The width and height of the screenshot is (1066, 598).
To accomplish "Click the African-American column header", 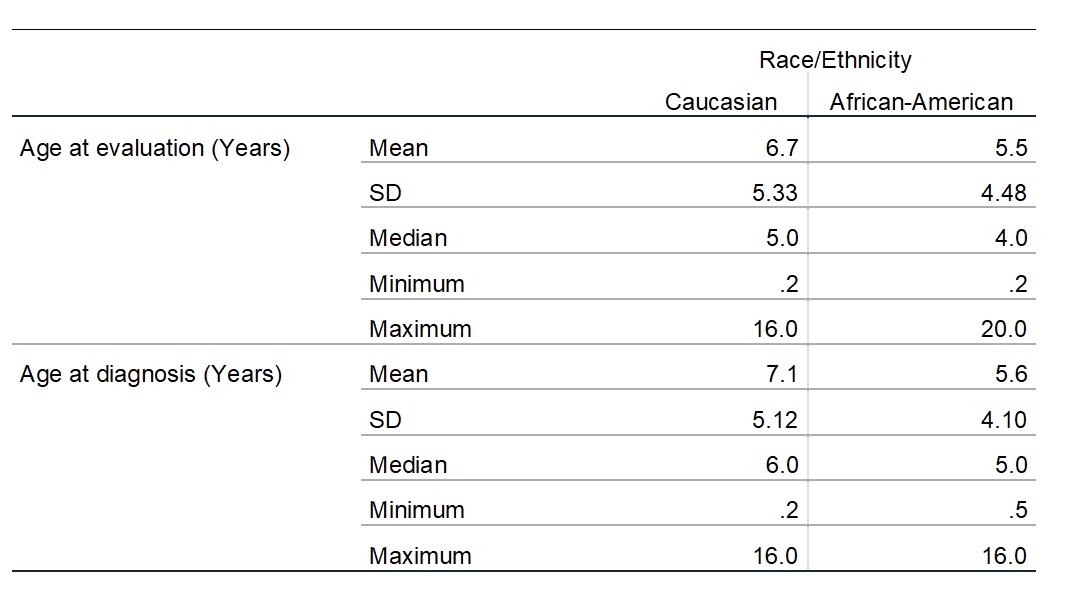I will 921,102.
